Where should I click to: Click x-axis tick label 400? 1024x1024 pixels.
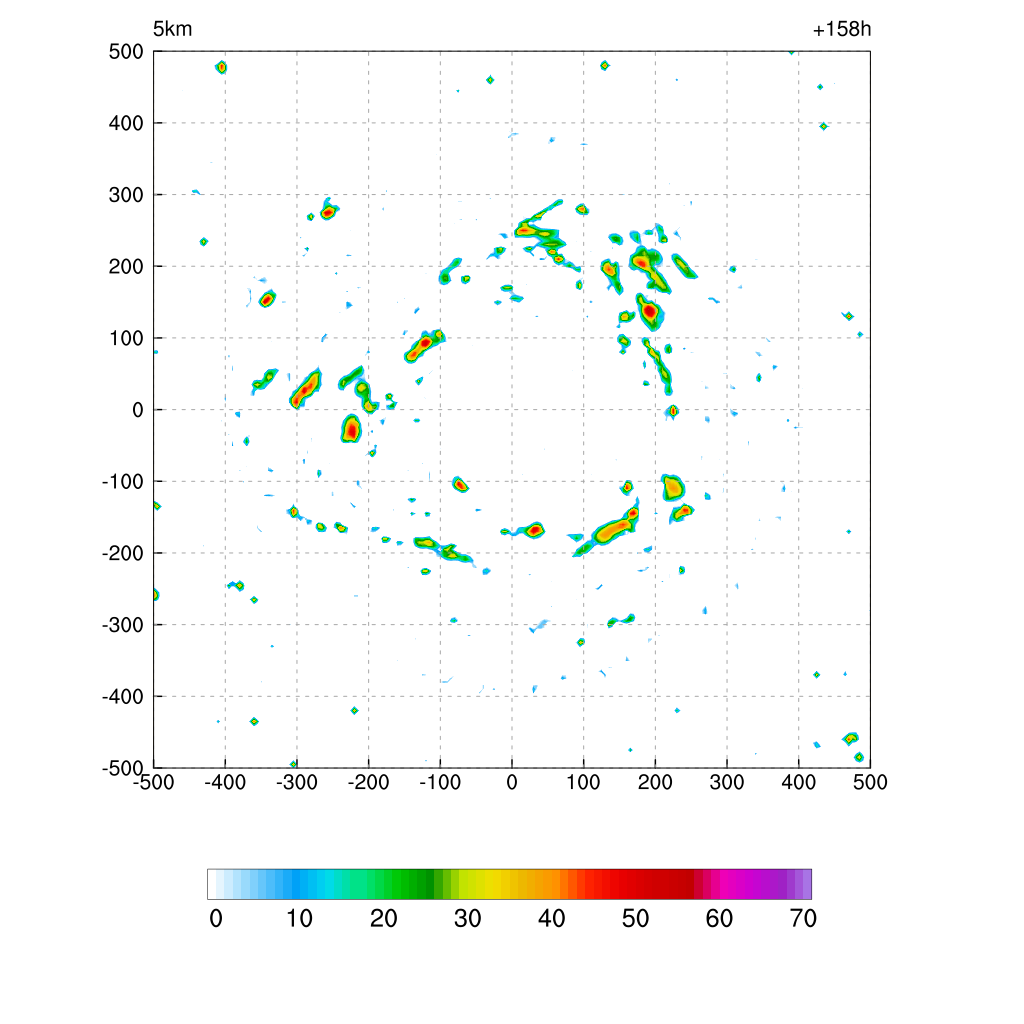tap(799, 782)
